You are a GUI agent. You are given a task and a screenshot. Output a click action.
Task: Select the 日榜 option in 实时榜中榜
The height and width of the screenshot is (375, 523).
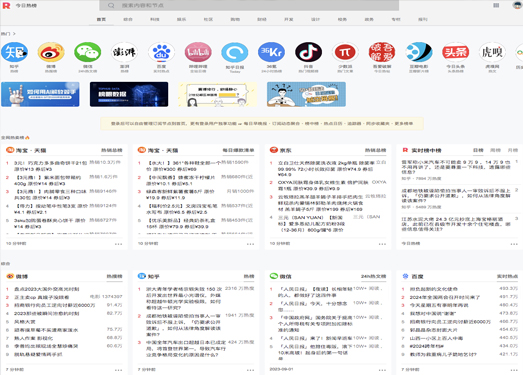click(478, 150)
